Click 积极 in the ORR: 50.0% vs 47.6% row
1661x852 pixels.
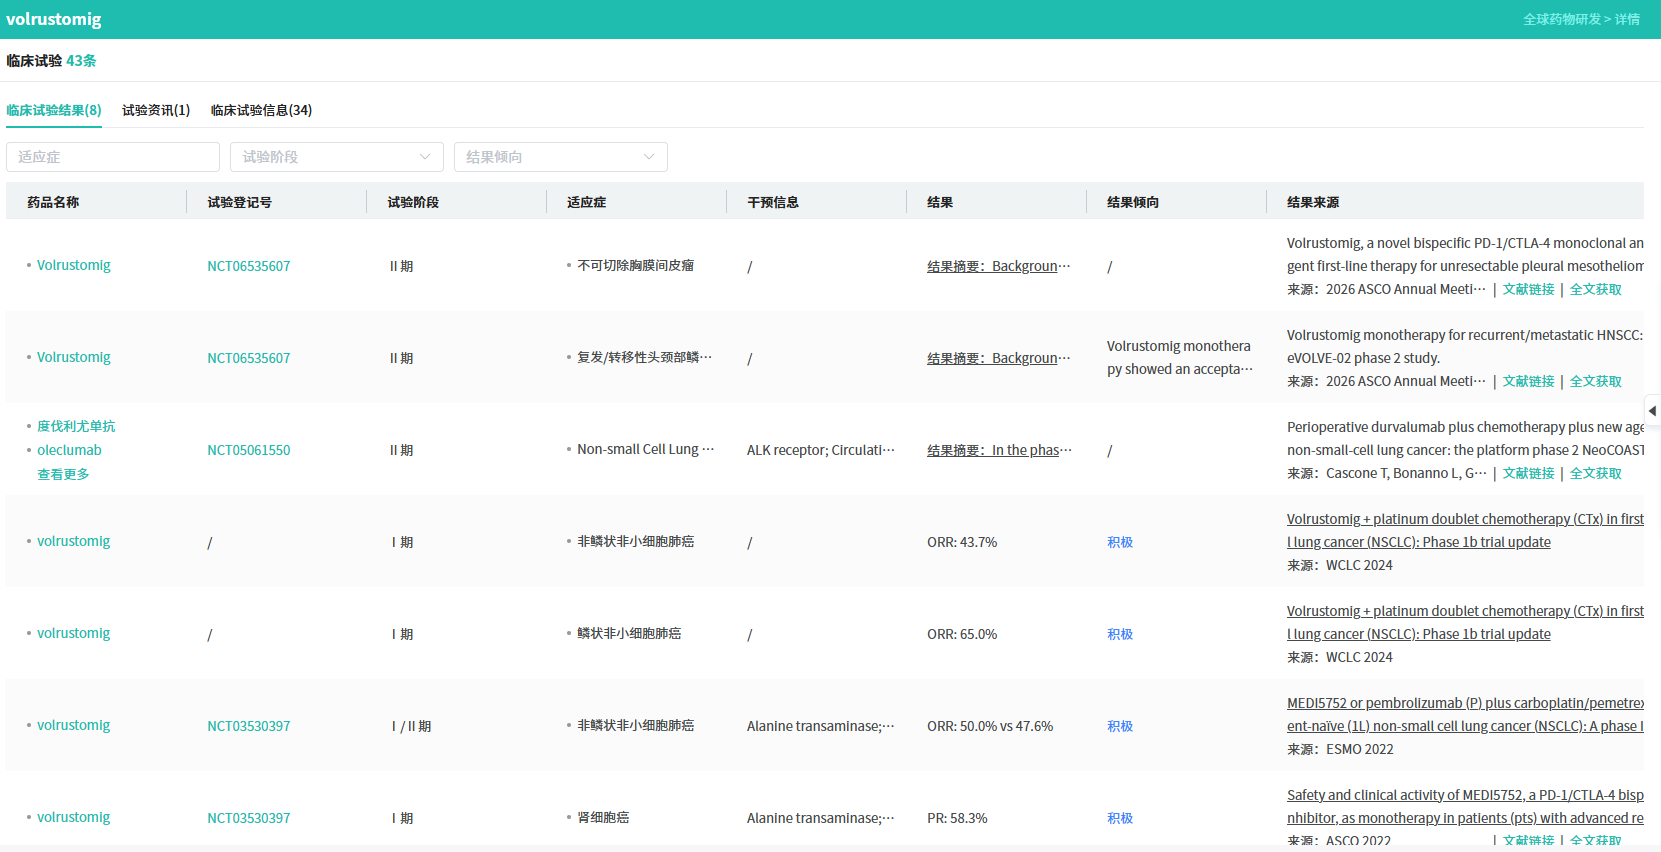(x=1120, y=726)
